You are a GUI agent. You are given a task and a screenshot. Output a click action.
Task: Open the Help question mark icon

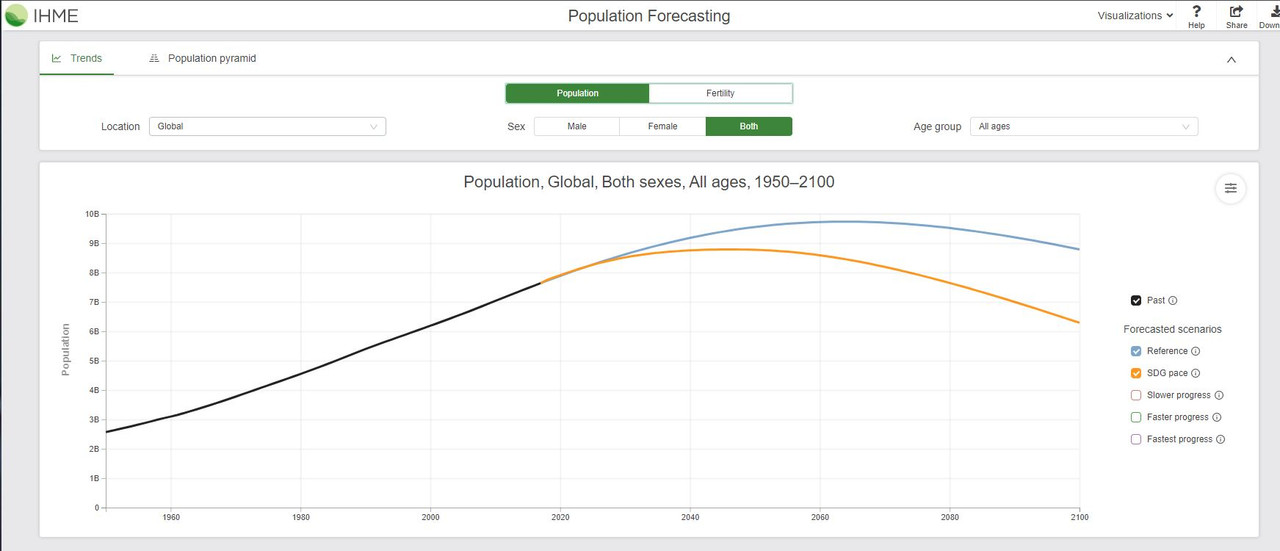click(x=1196, y=11)
